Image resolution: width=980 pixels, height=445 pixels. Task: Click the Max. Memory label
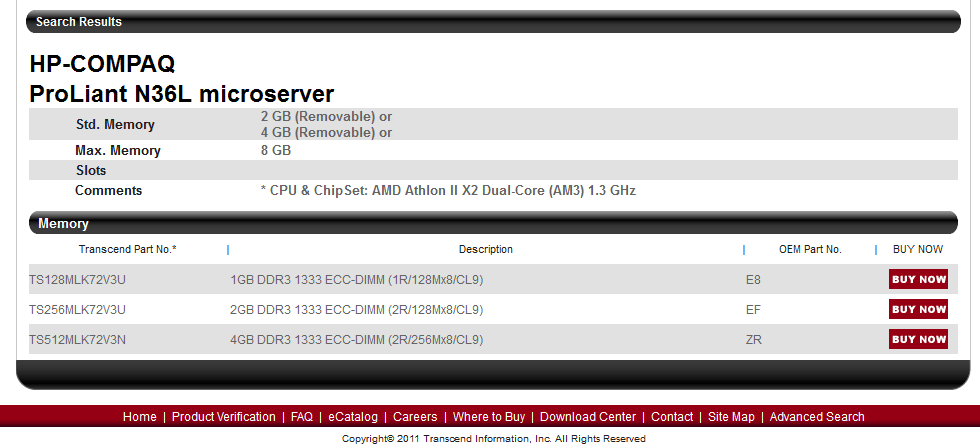(118, 151)
